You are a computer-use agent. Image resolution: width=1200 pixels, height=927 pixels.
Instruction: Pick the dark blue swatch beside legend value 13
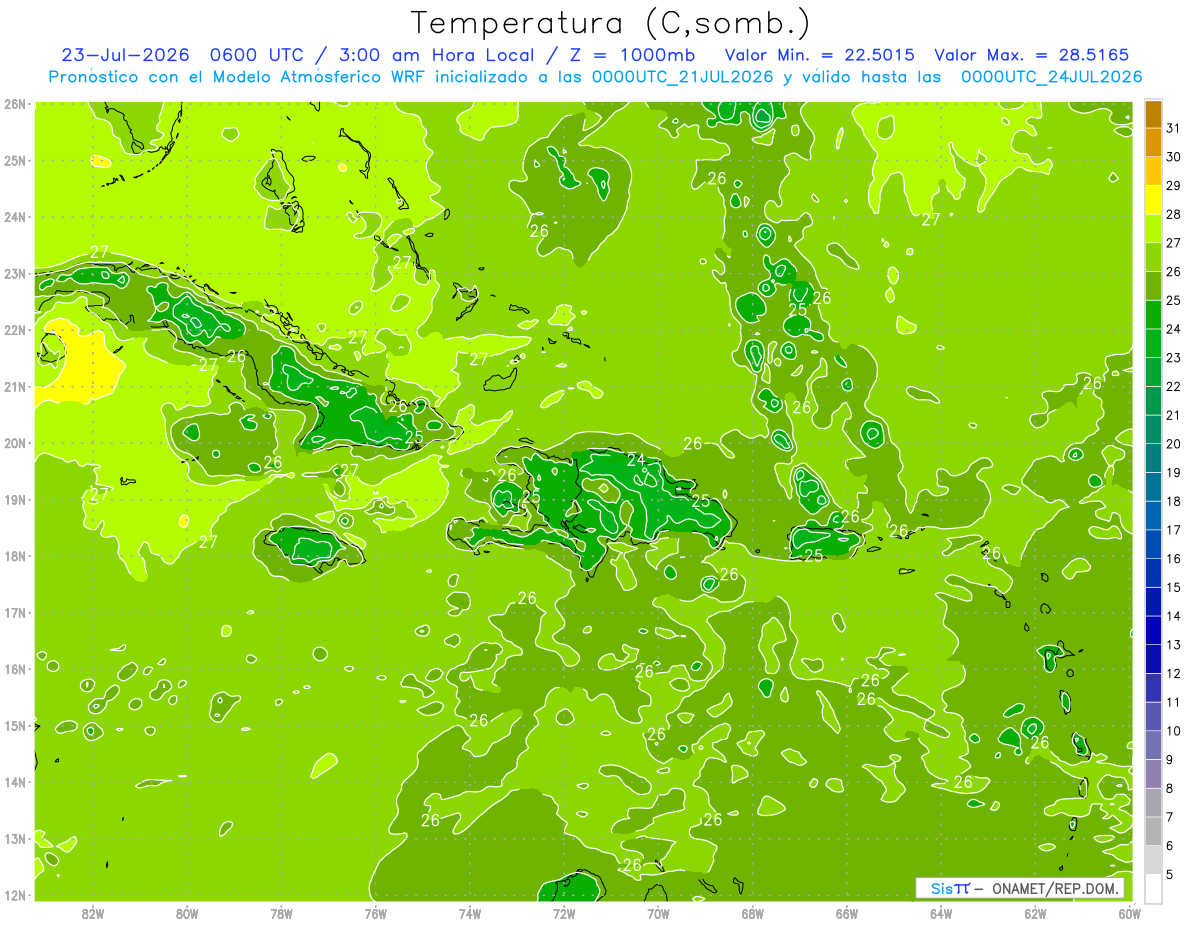(1153, 631)
